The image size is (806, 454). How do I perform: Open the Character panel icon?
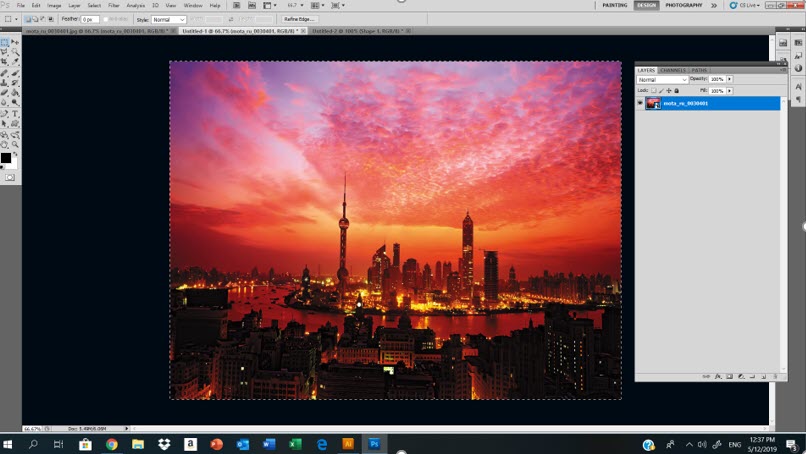point(798,87)
